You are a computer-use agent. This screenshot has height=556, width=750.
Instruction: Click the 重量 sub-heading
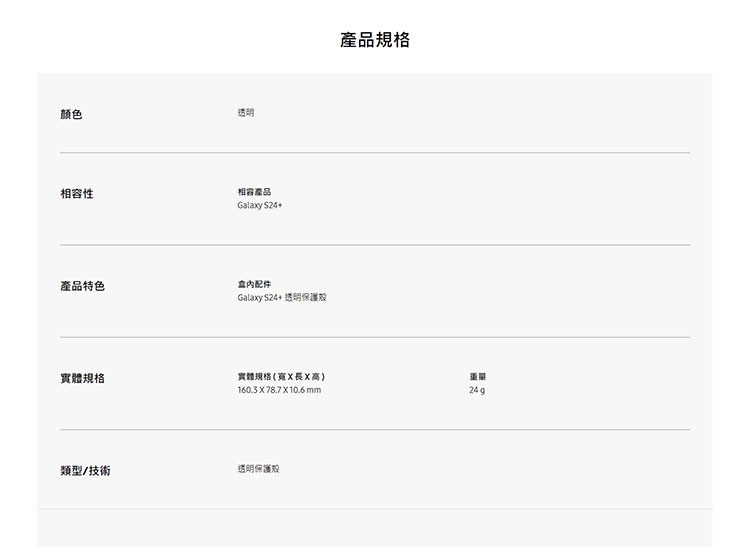(x=477, y=376)
